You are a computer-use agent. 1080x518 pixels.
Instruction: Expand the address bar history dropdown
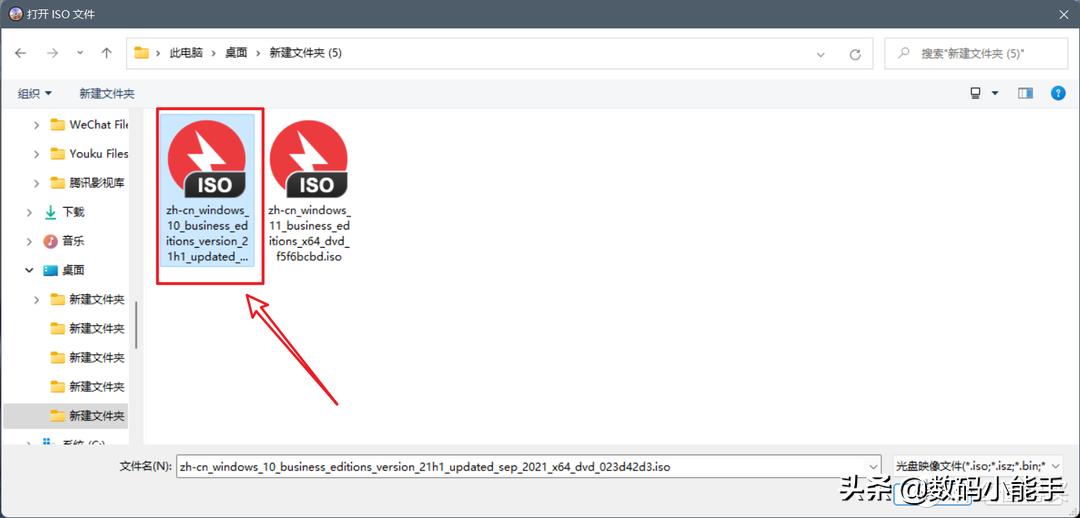(820, 54)
